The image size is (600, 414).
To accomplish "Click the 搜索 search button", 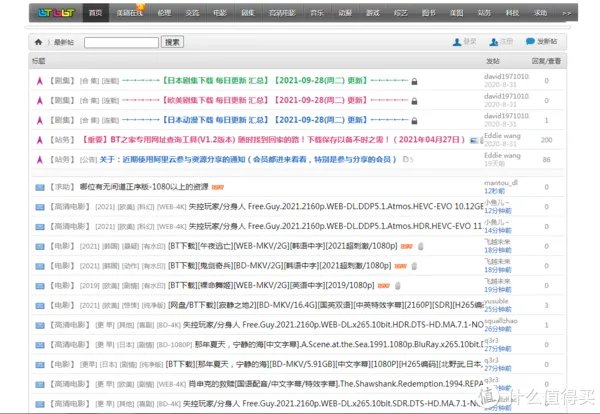I will [x=172, y=42].
